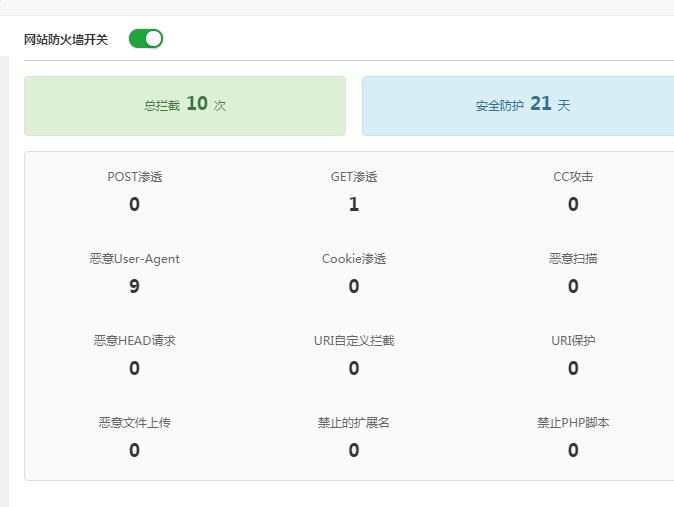
Task: Select the 恶意文件上传 label
Action: pos(135,423)
